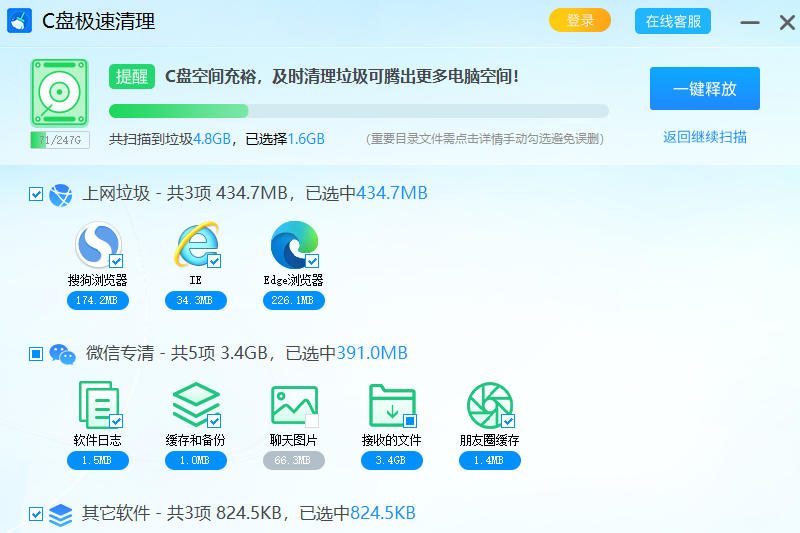The width and height of the screenshot is (800, 533).
Task: Uncheck the 上网垃圾 category checkbox
Action: coord(36,194)
